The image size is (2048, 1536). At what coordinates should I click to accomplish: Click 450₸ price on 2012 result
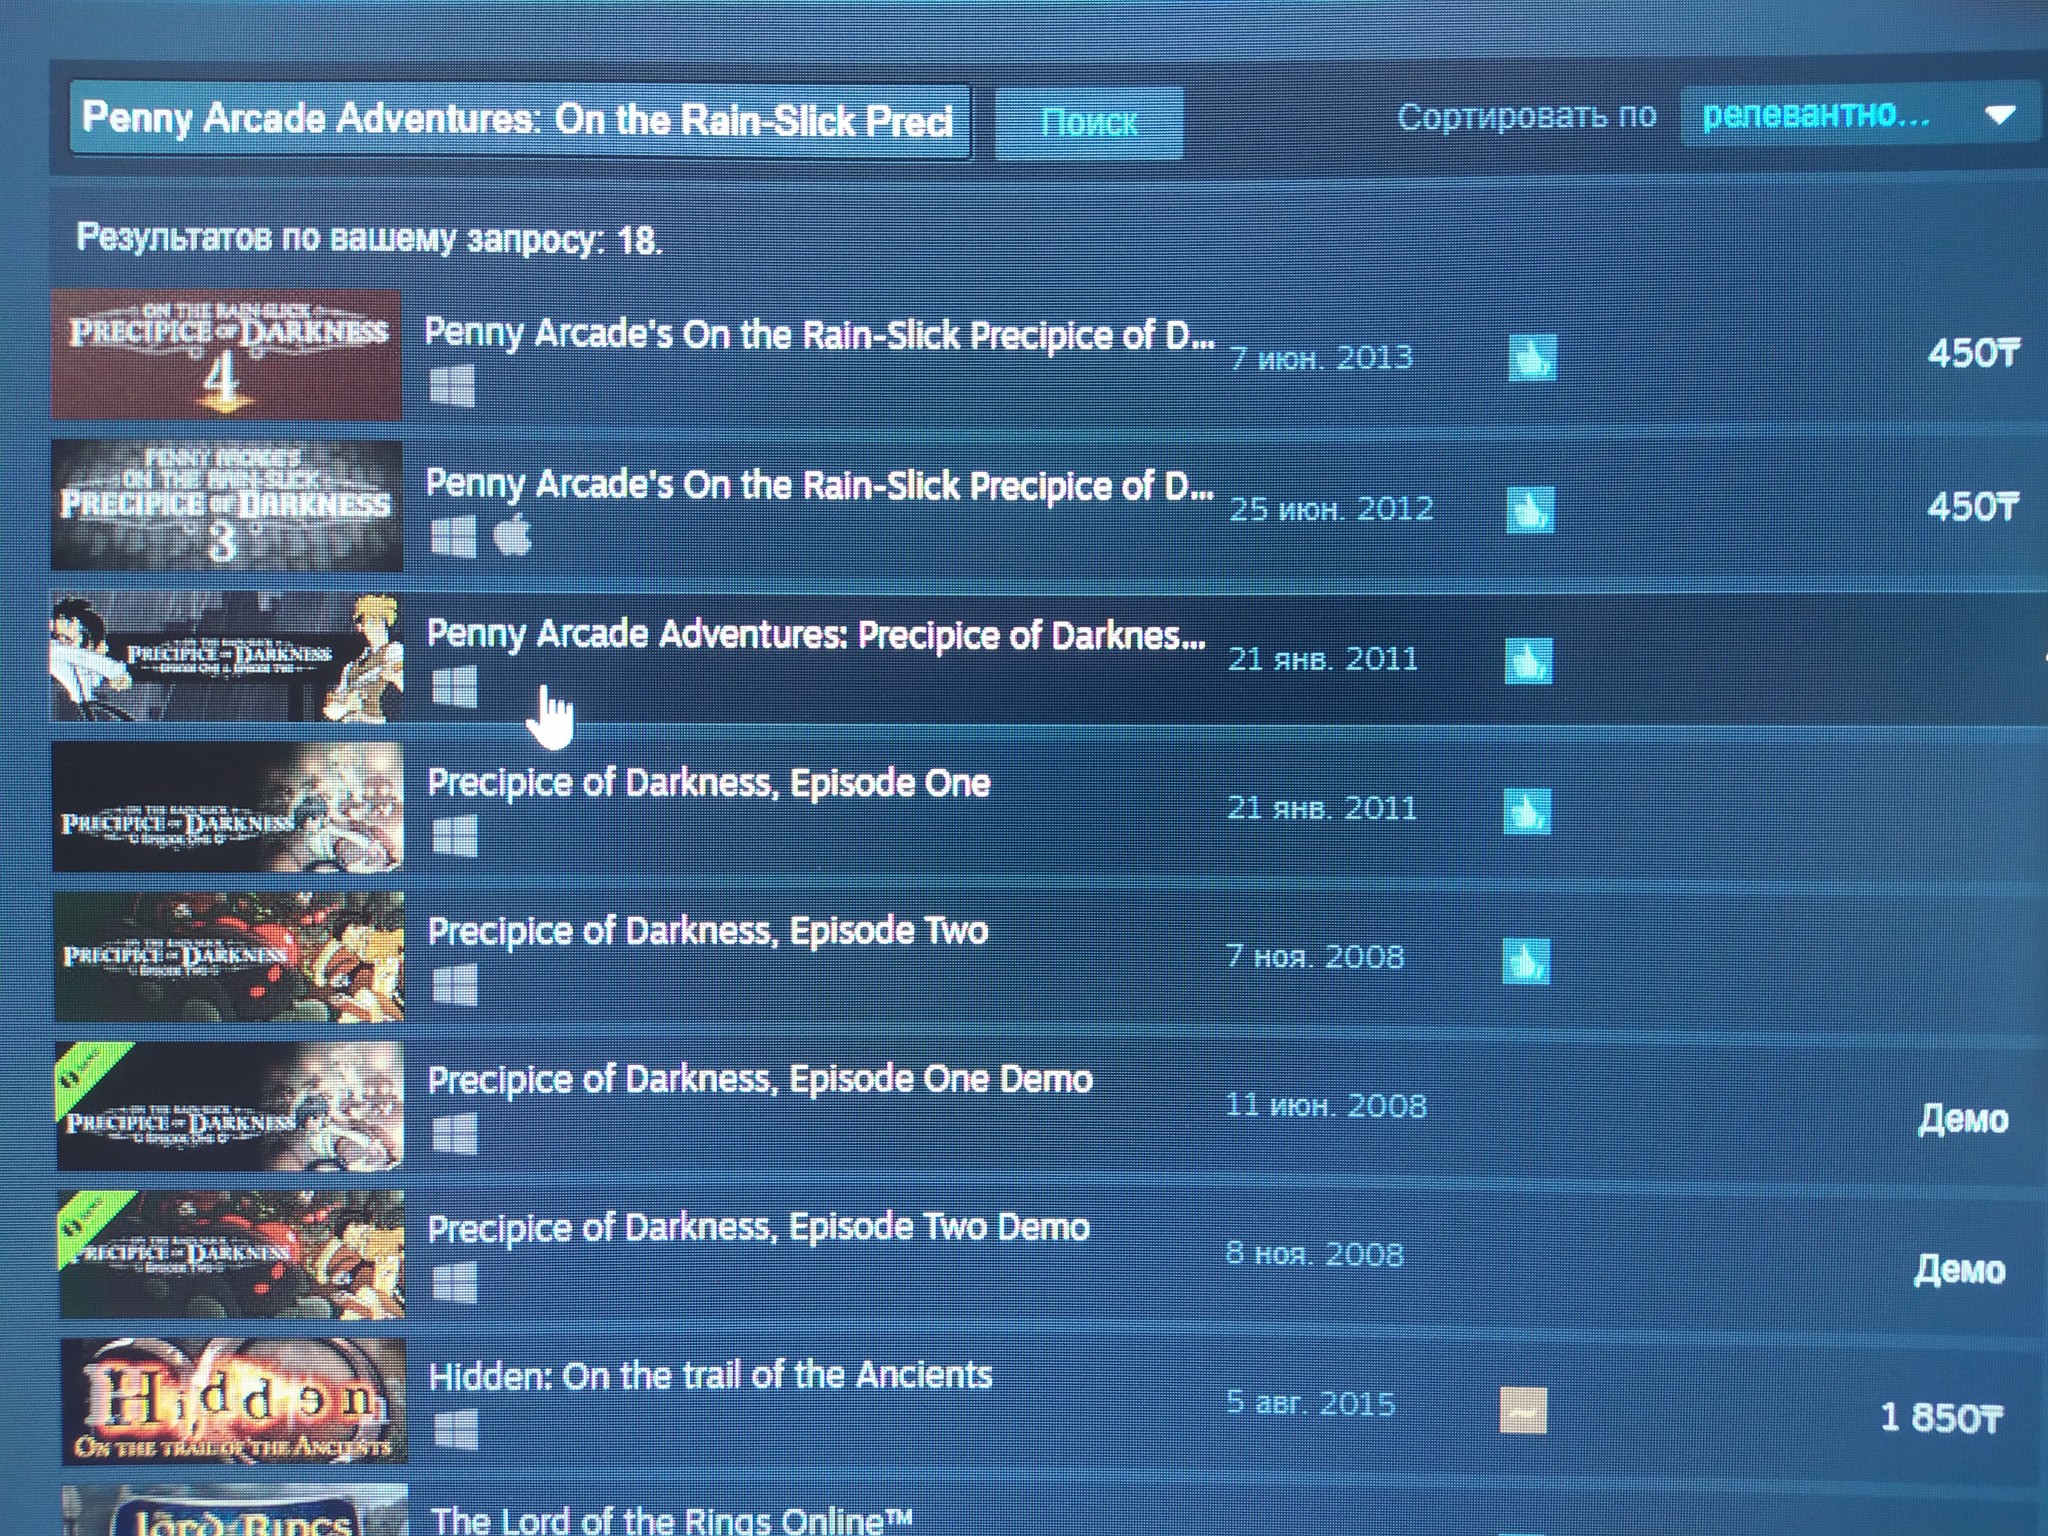pyautogui.click(x=1973, y=507)
